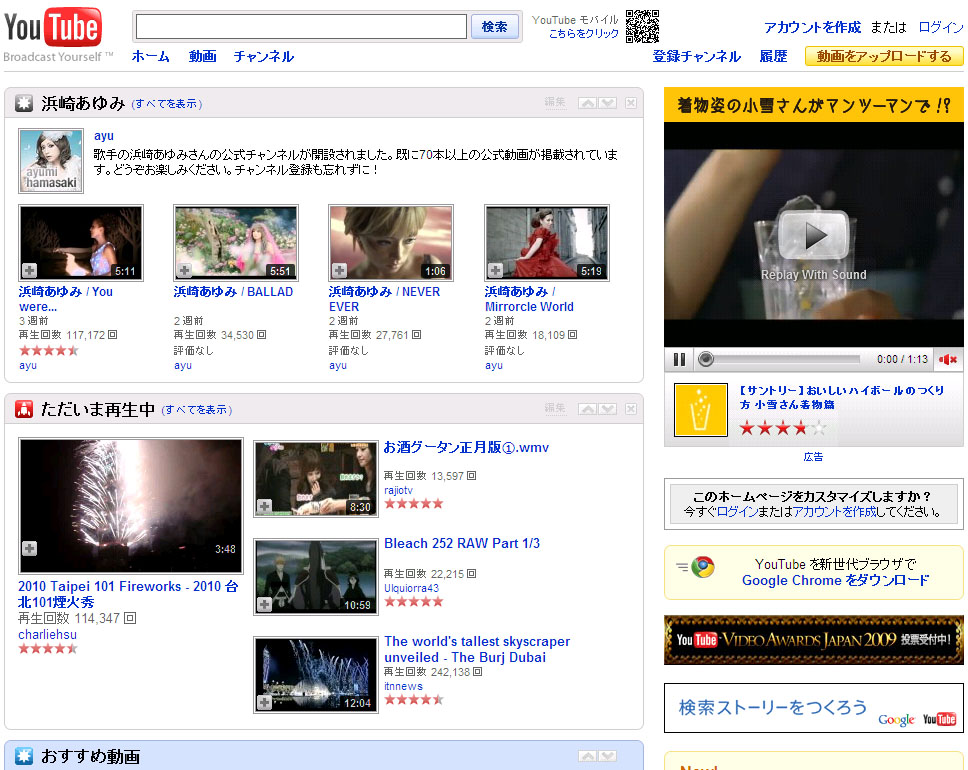Go to the ホーム tab

pos(151,56)
